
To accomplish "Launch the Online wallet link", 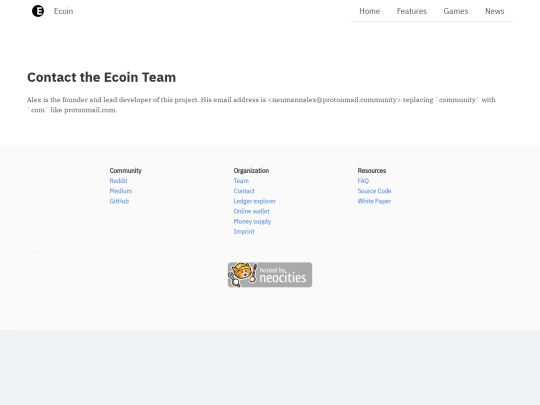I will point(251,211).
